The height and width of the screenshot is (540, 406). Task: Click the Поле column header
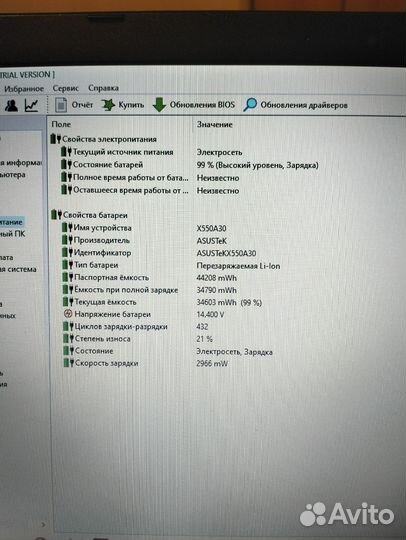[x=61, y=124]
